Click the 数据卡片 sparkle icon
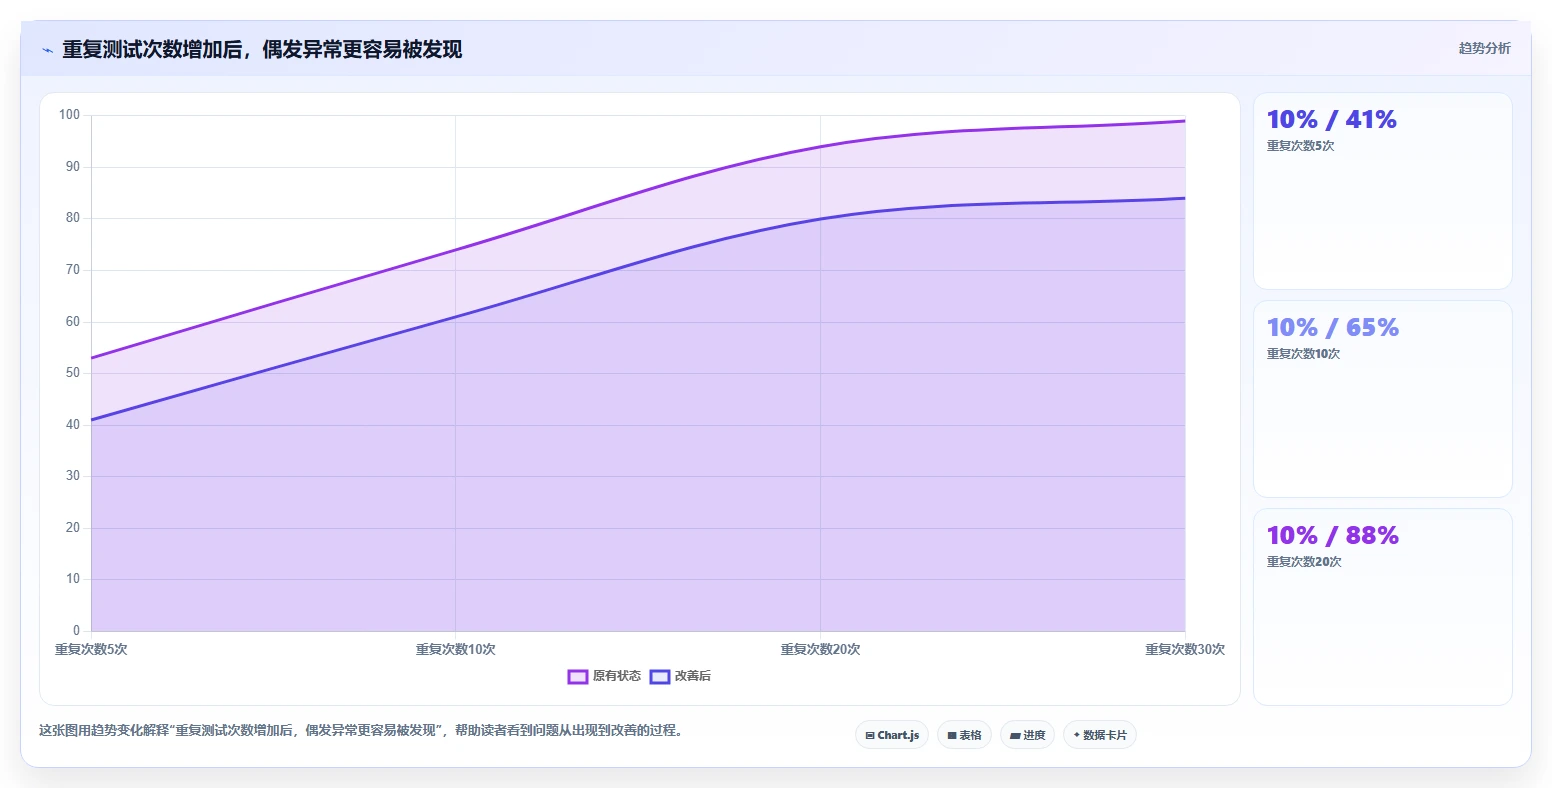Image resolution: width=1552 pixels, height=788 pixels. click(x=1077, y=735)
